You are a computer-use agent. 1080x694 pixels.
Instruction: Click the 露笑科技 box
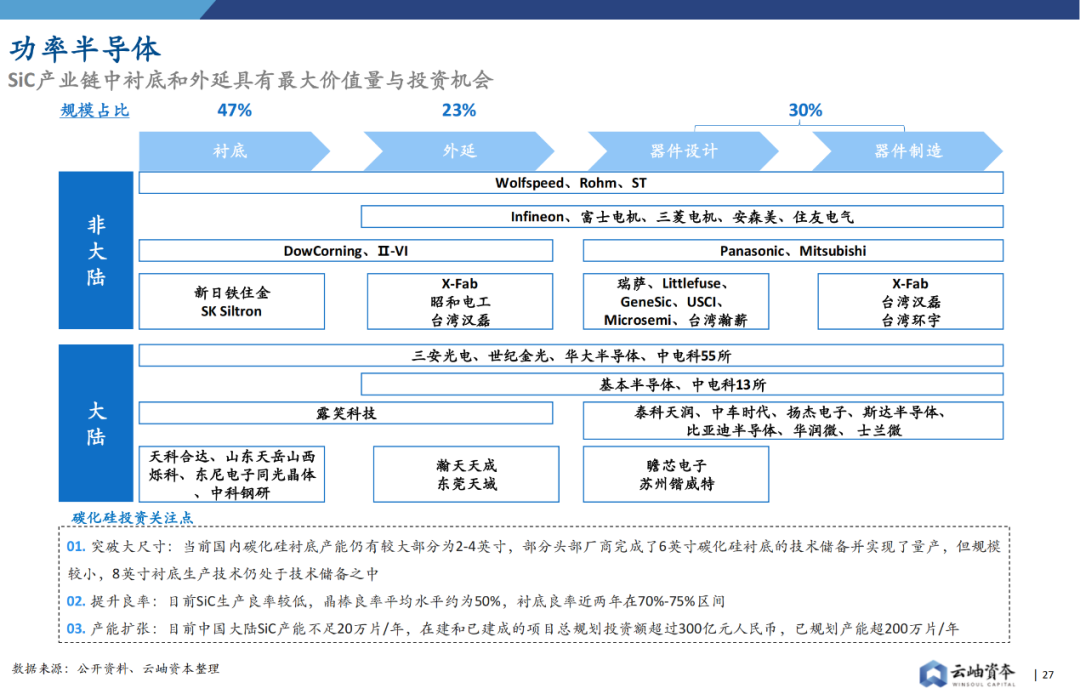346,413
